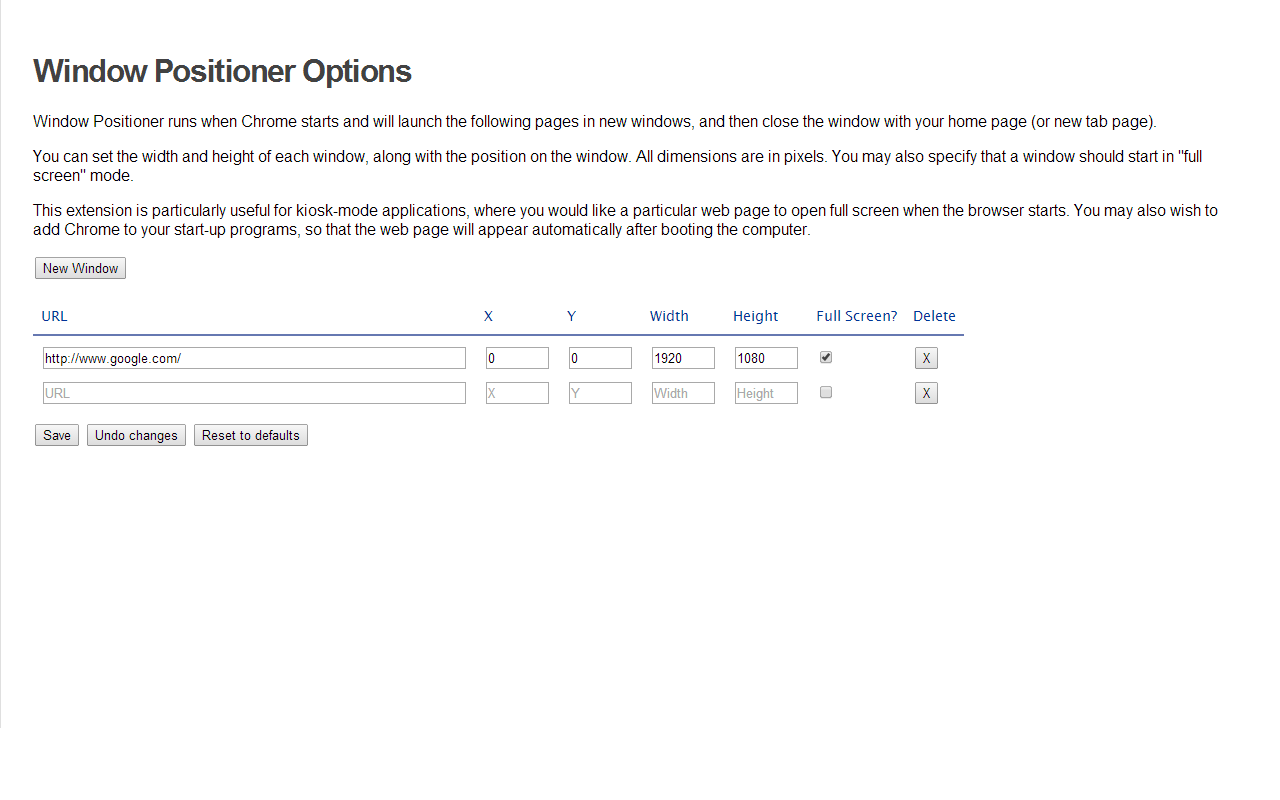The width and height of the screenshot is (1280, 800).
Task: Click the Y column header
Action: pyautogui.click(x=571, y=316)
